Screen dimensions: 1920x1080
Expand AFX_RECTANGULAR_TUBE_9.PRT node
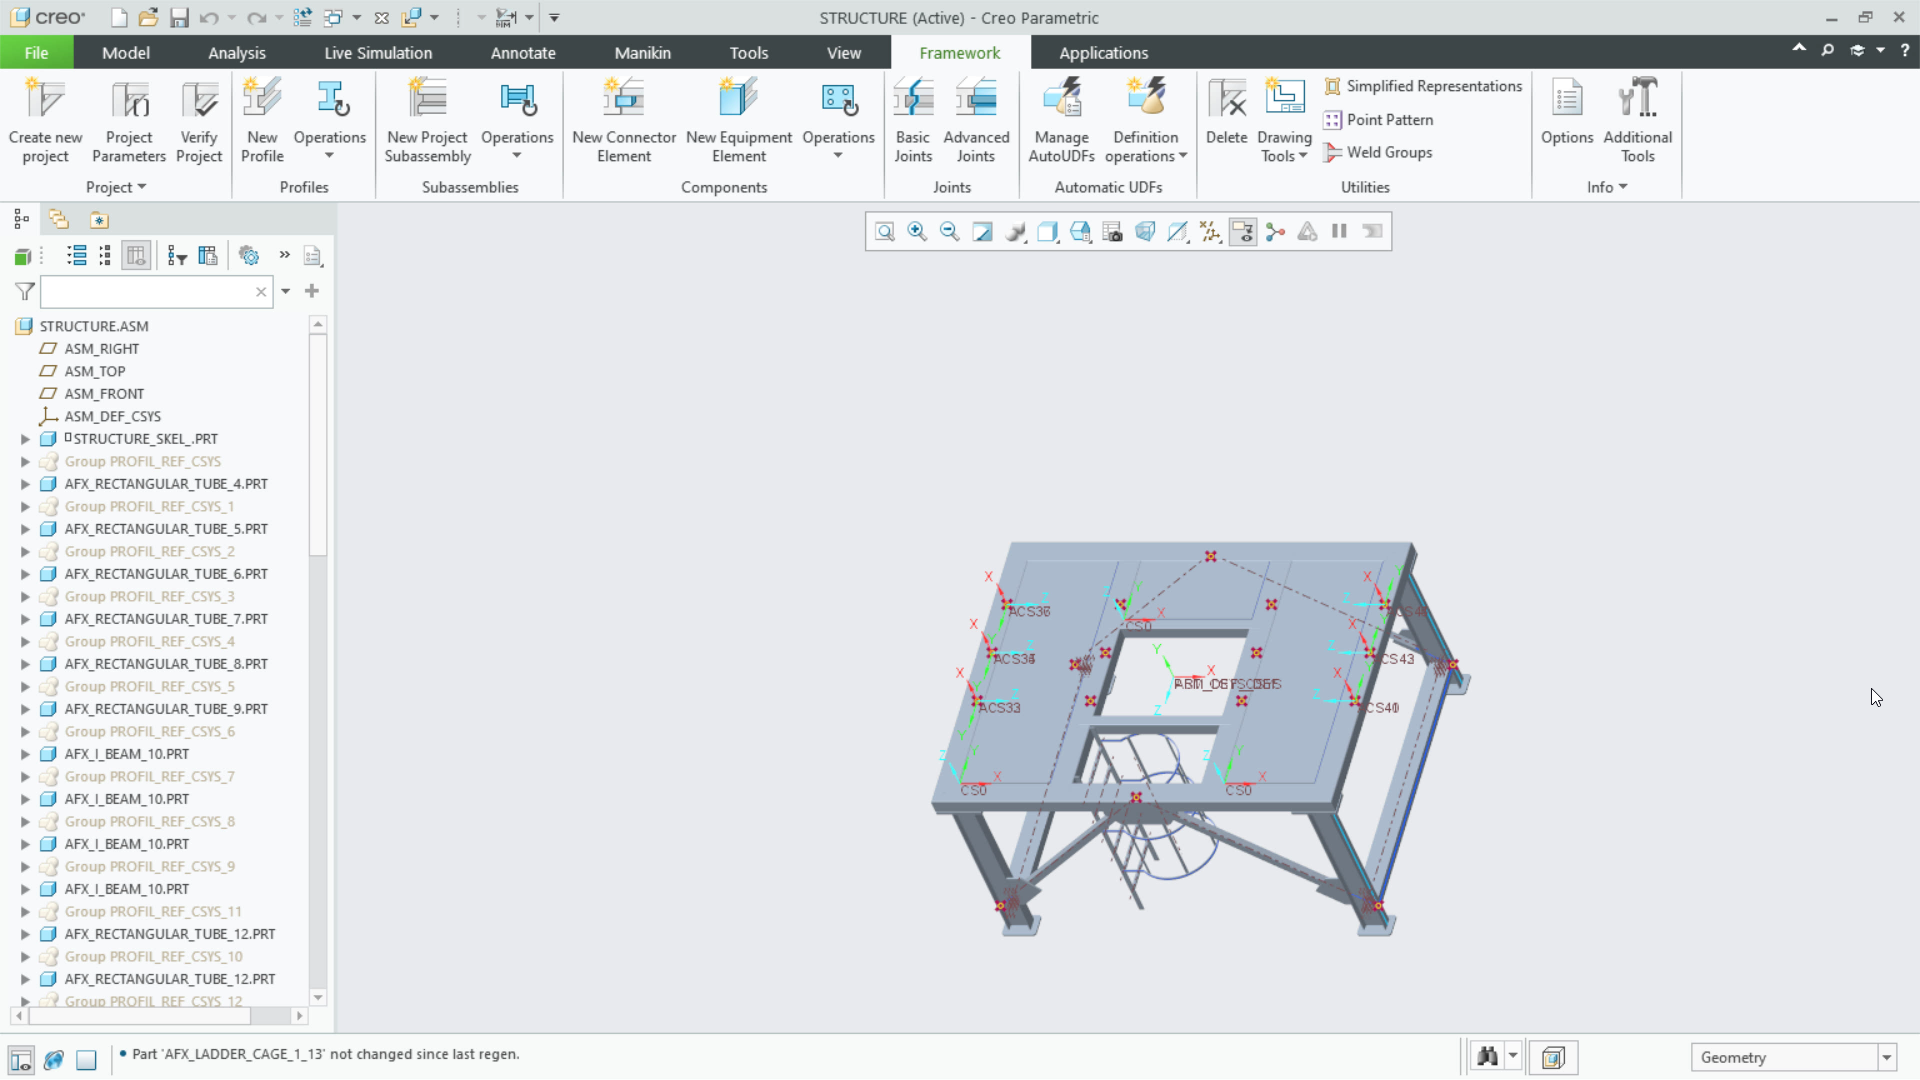[x=25, y=709]
